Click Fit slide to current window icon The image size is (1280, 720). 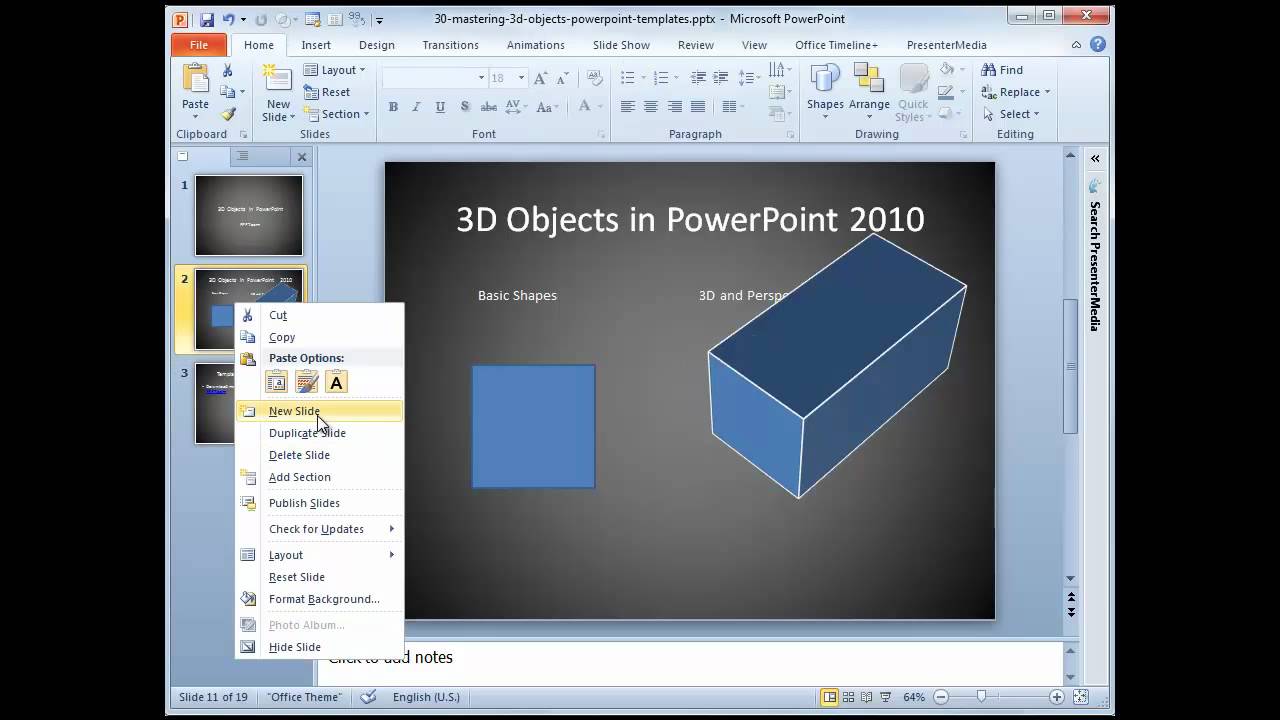[x=1081, y=697]
